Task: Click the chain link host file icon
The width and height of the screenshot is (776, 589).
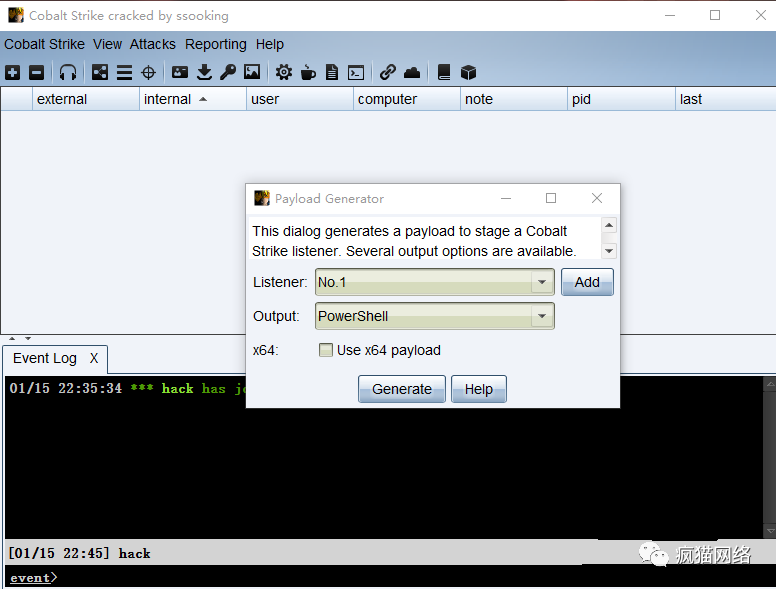Action: [388, 73]
